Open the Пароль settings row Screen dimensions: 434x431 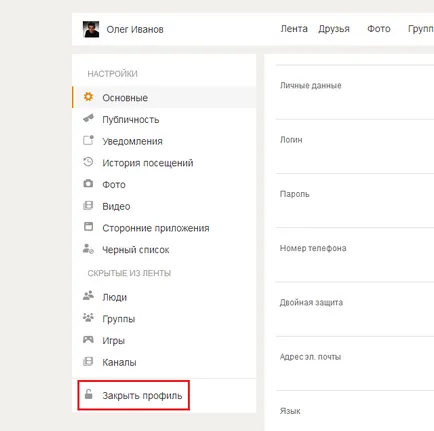(355, 201)
